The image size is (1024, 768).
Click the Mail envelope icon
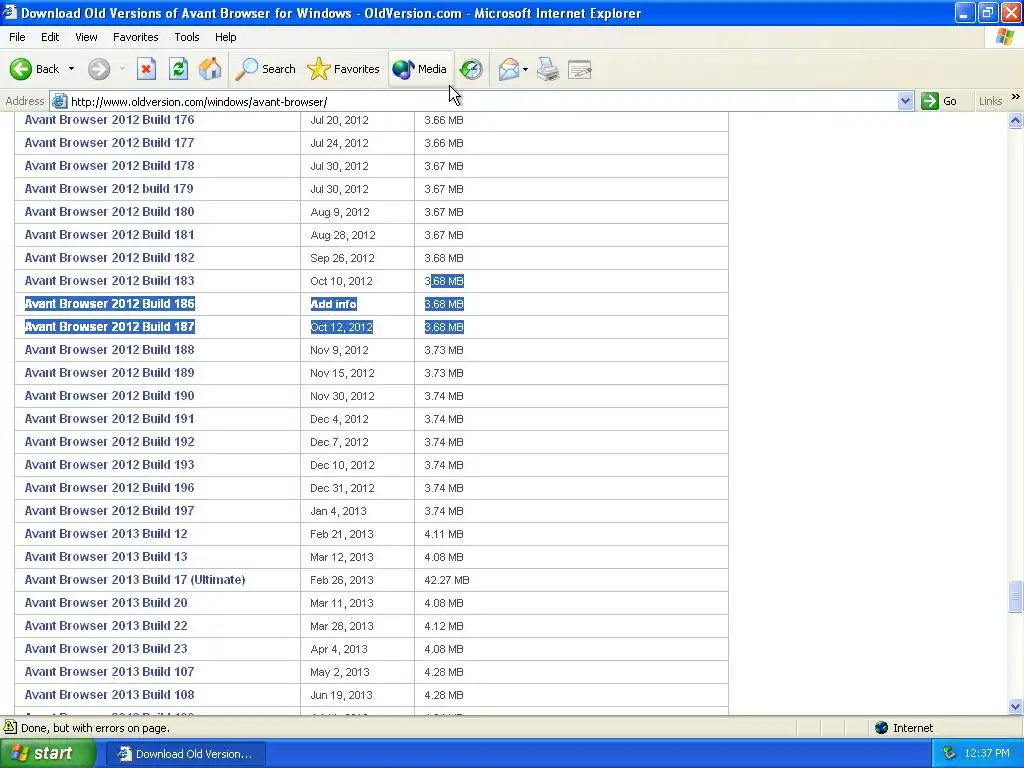tap(508, 69)
